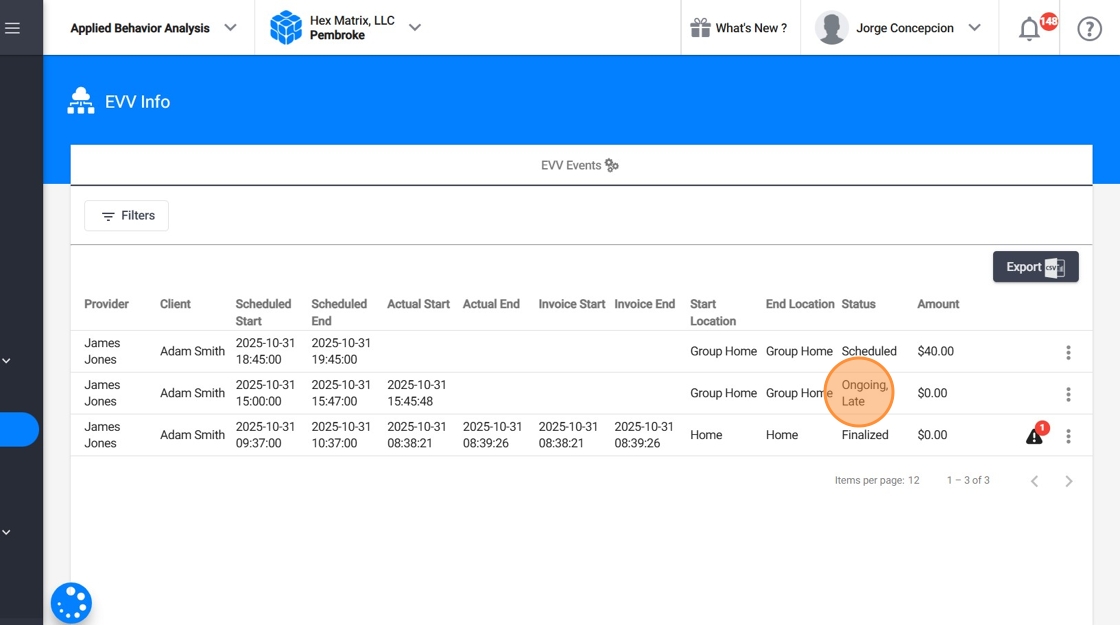Open the Jorge Concepcion user menu chevron

point(974,28)
